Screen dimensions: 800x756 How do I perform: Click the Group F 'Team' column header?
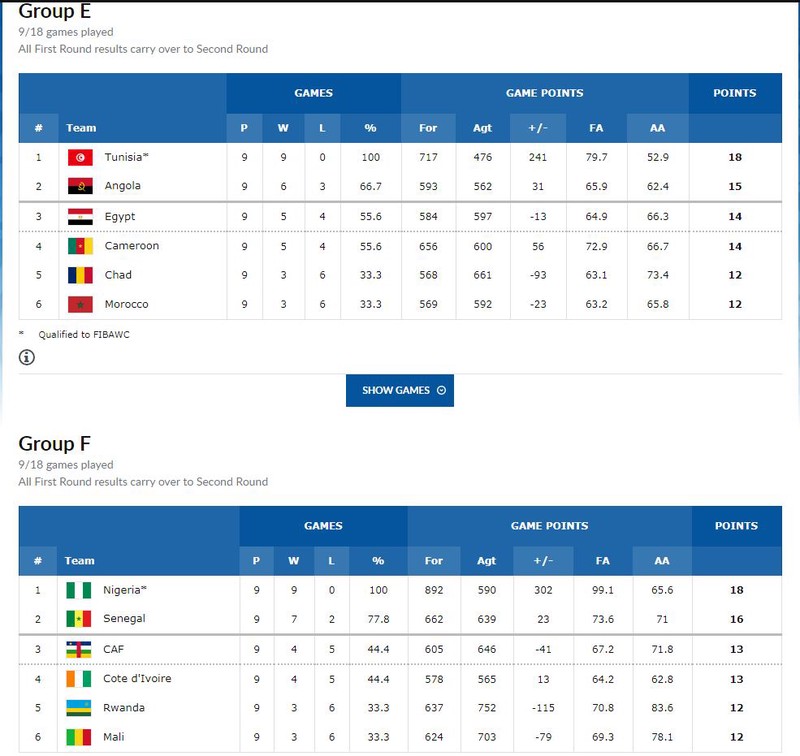pyautogui.click(x=79, y=561)
